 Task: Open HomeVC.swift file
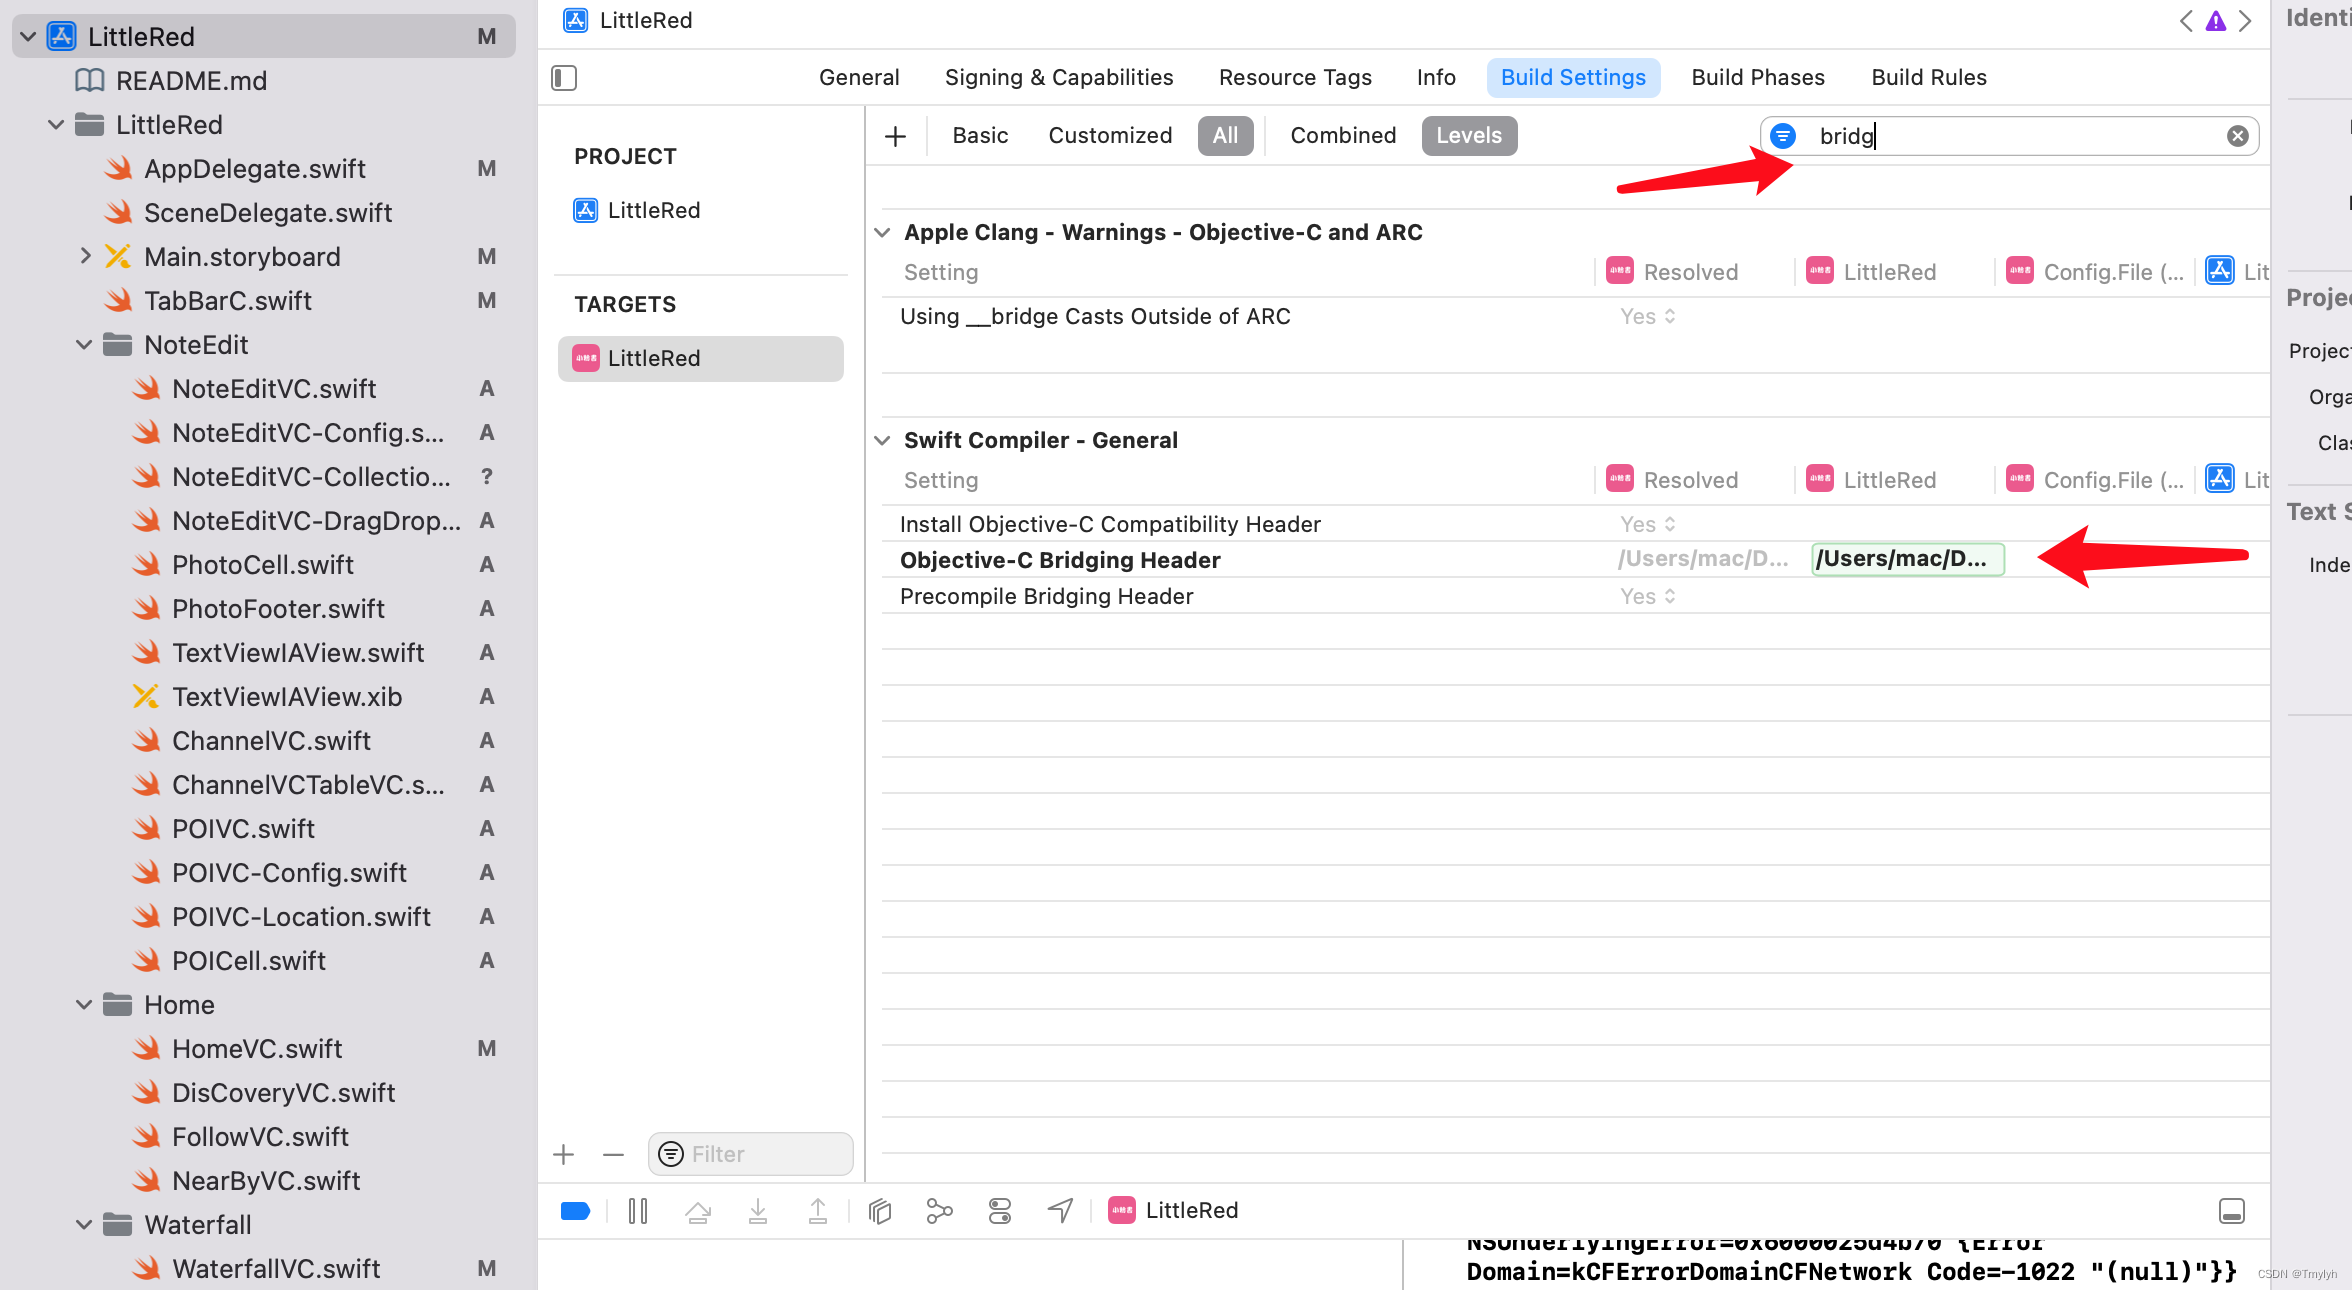click(257, 1049)
